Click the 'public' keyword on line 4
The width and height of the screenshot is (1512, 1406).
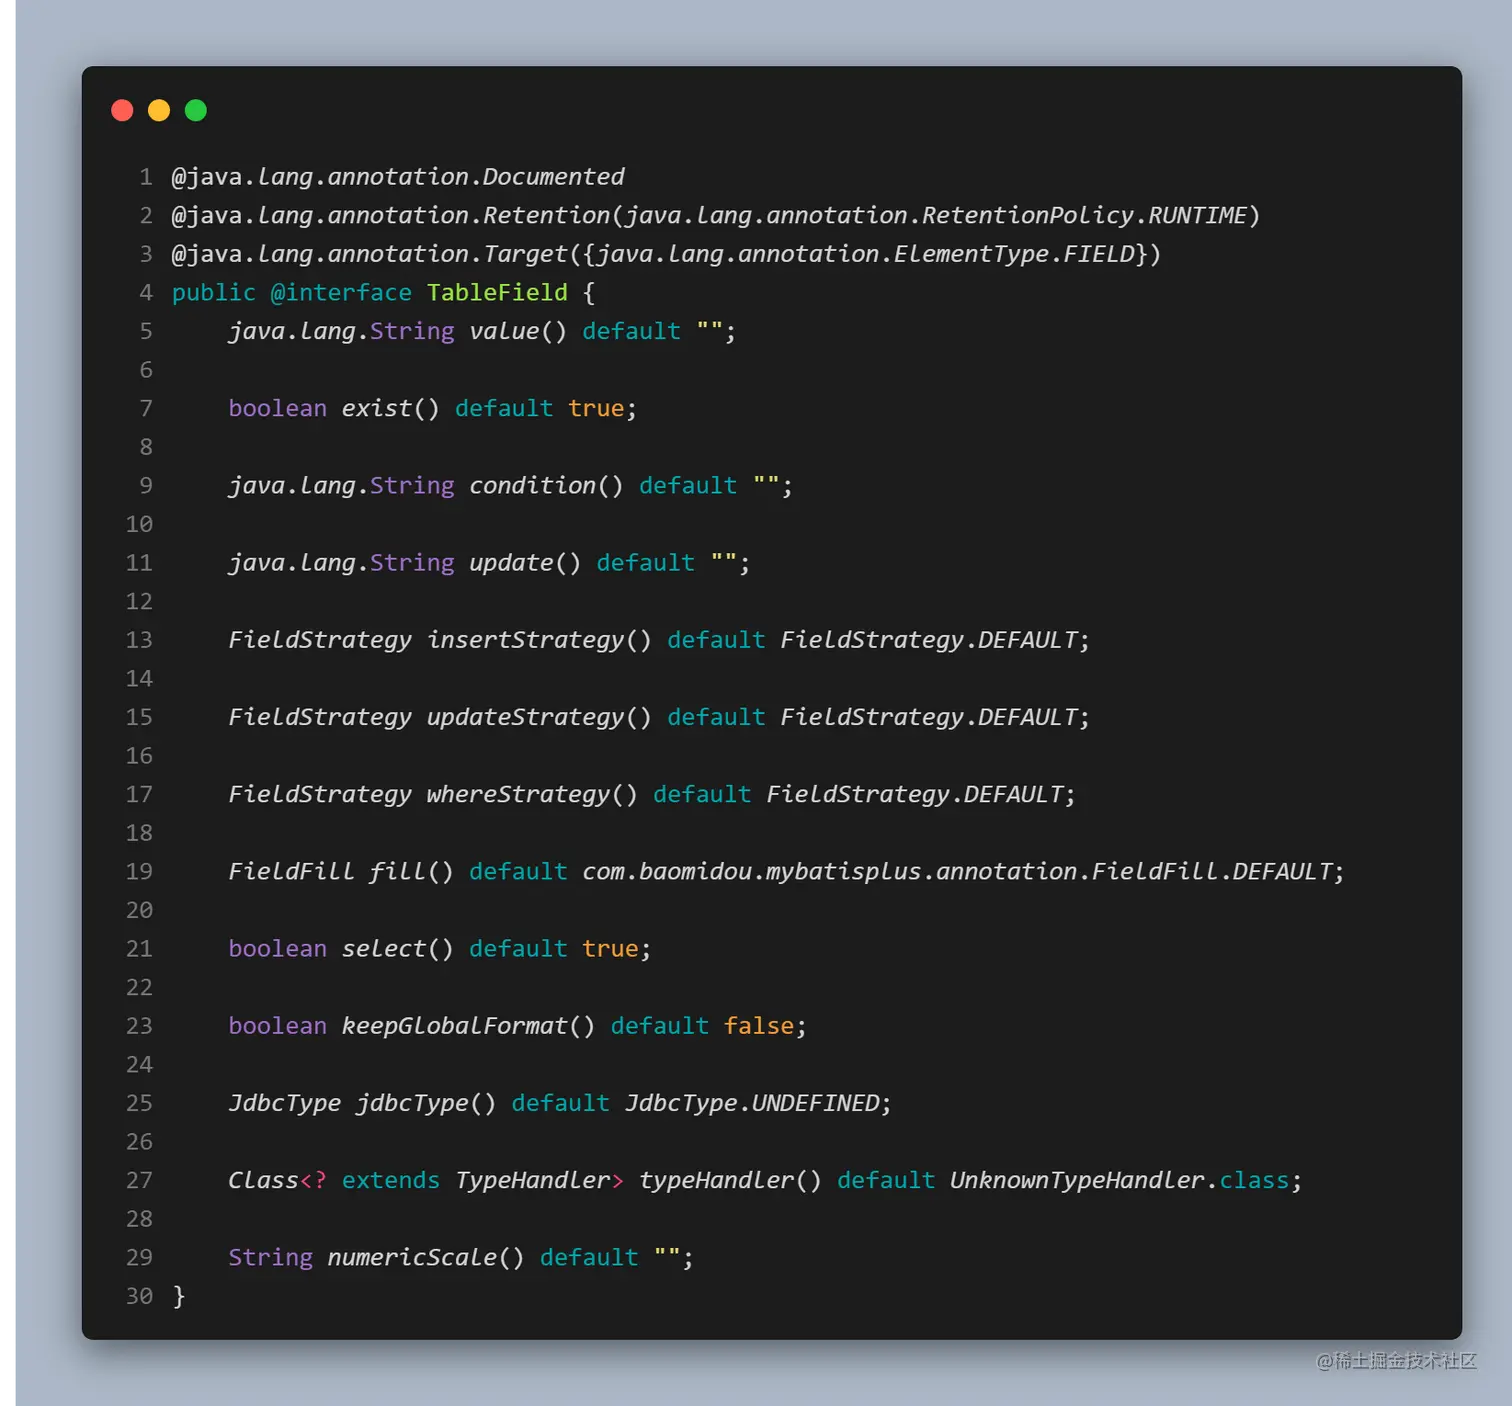click(x=214, y=293)
